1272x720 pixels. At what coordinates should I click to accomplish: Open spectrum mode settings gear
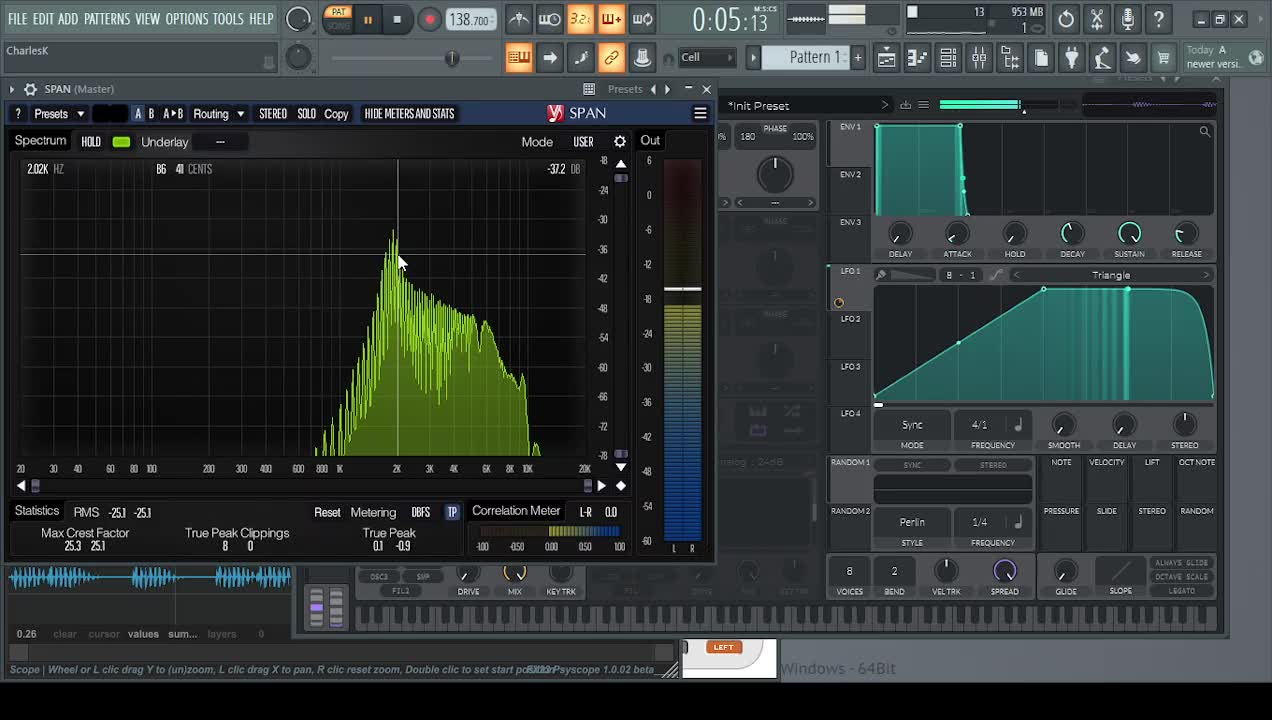(x=620, y=142)
